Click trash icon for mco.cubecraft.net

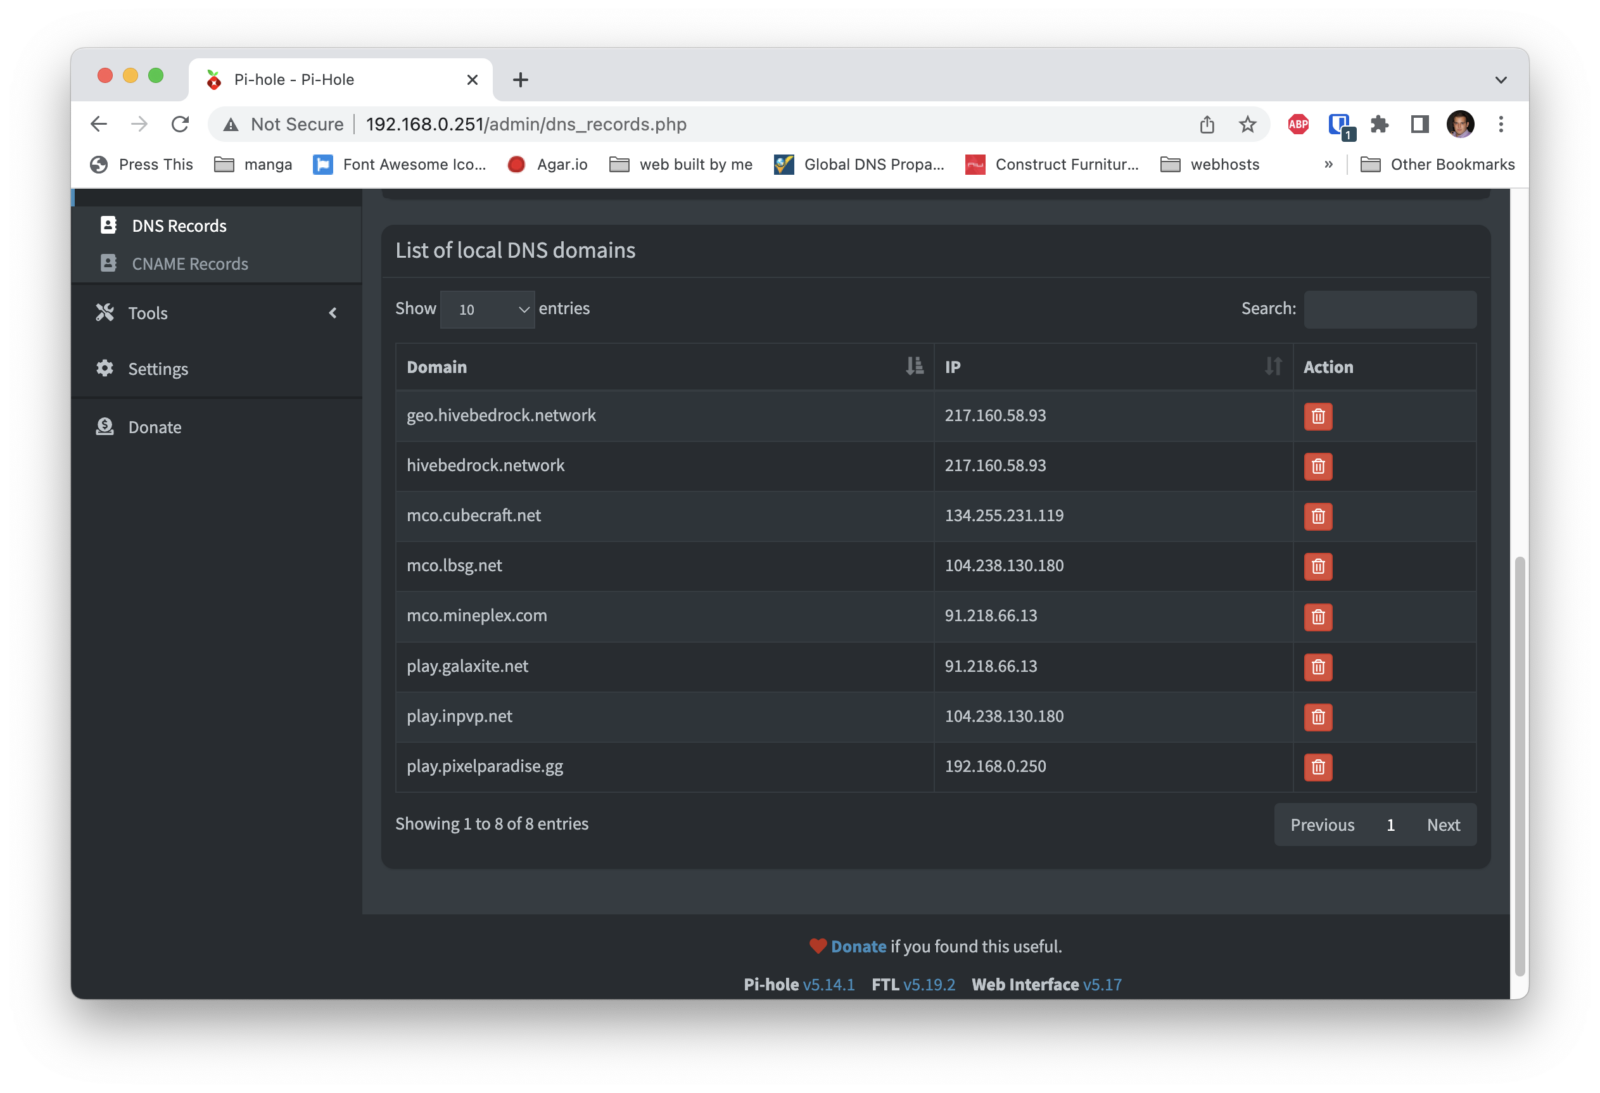pos(1317,516)
